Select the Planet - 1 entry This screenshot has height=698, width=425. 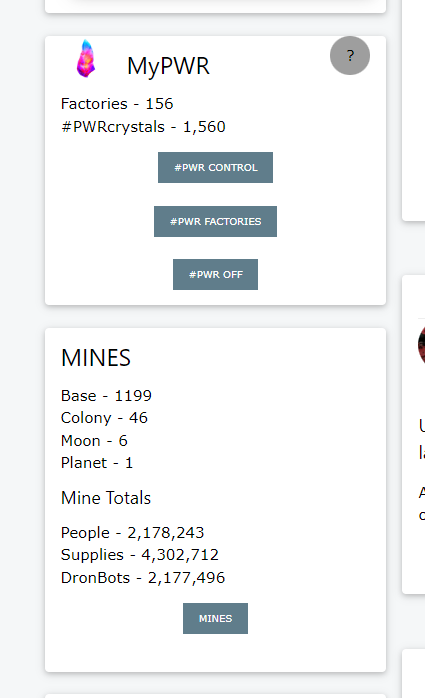[97, 463]
